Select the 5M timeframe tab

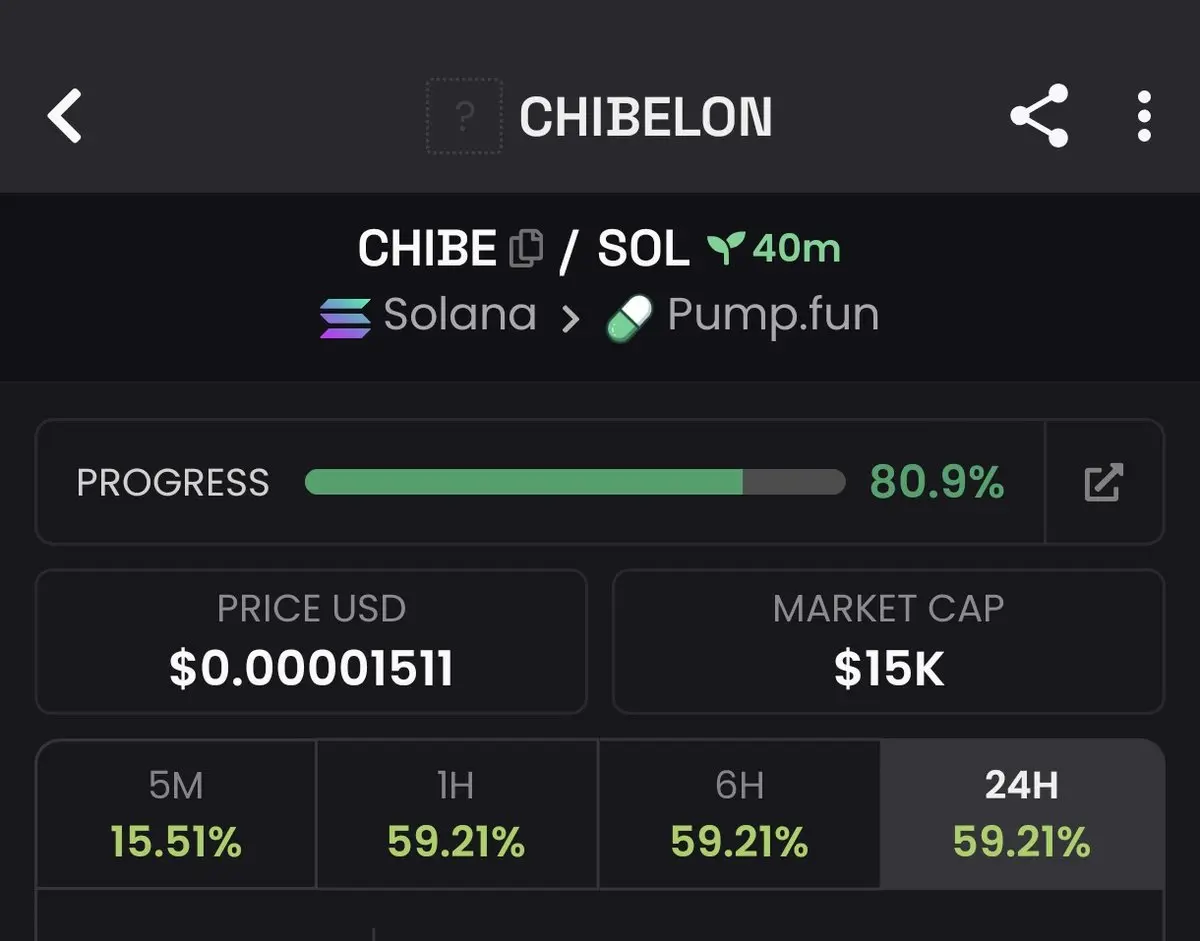coord(176,814)
